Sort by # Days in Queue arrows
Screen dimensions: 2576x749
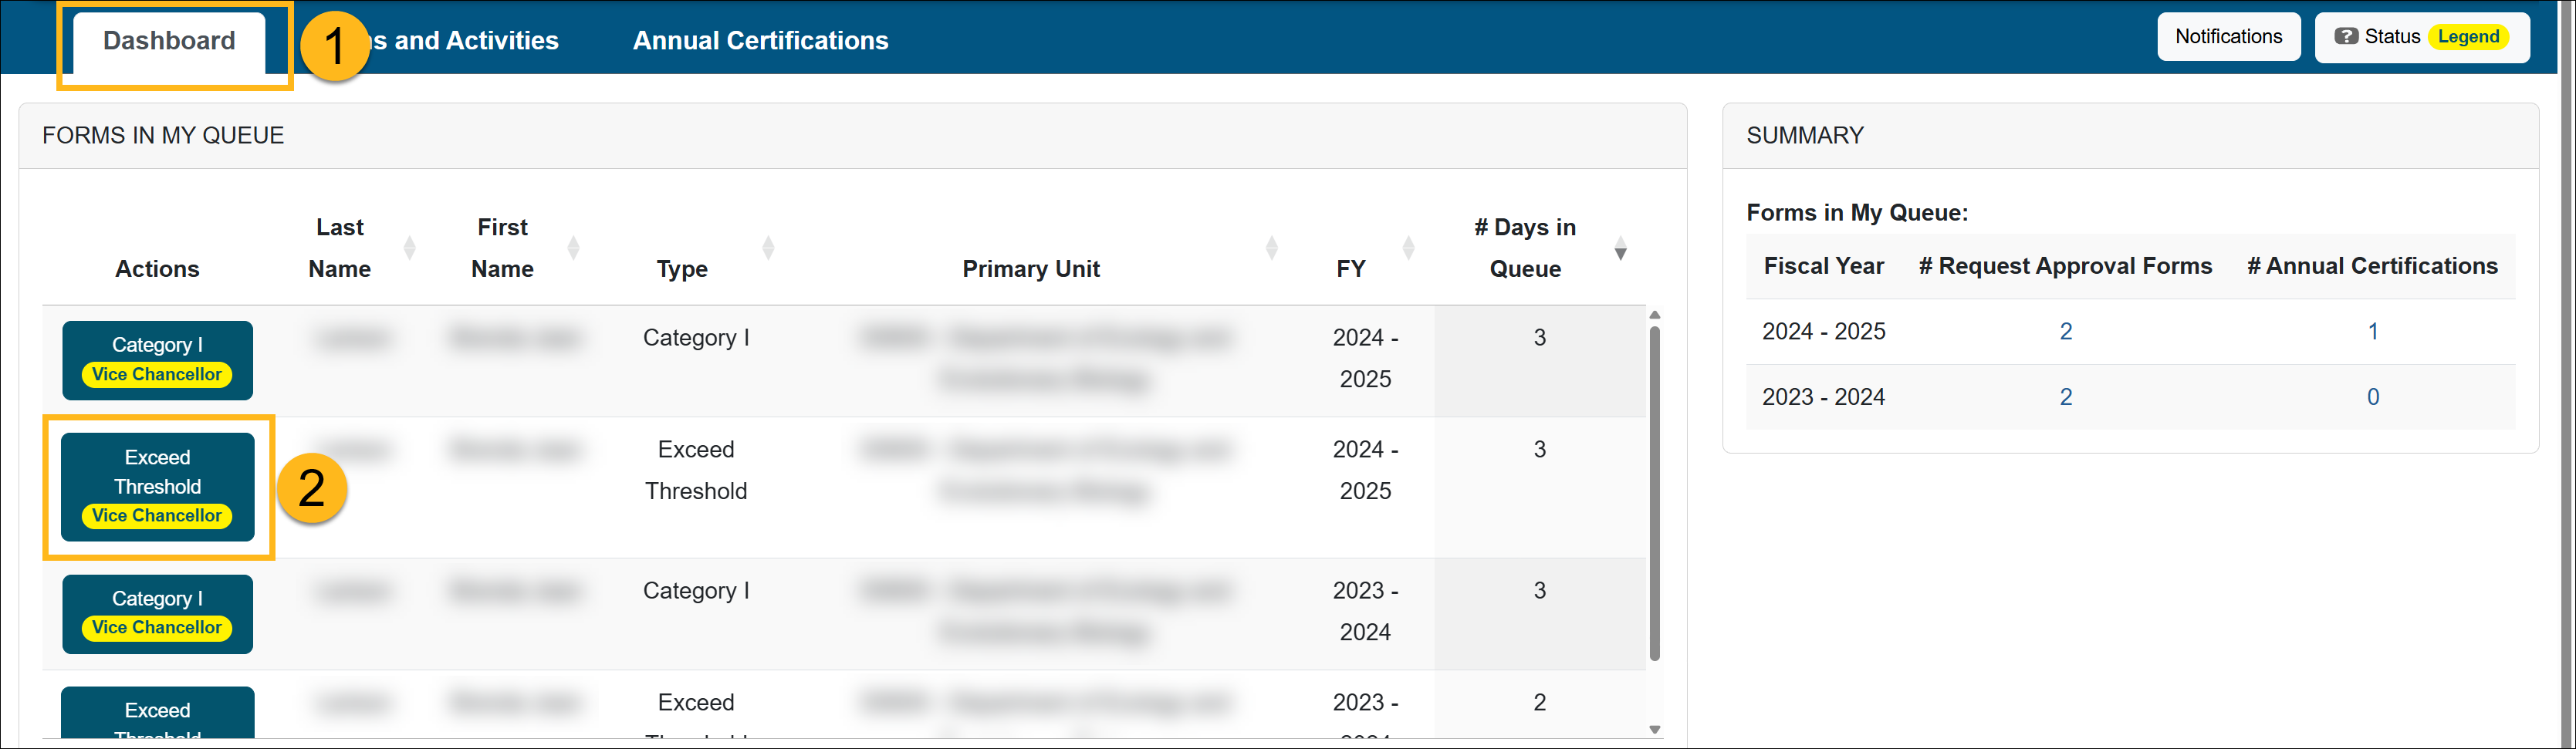(x=1620, y=249)
